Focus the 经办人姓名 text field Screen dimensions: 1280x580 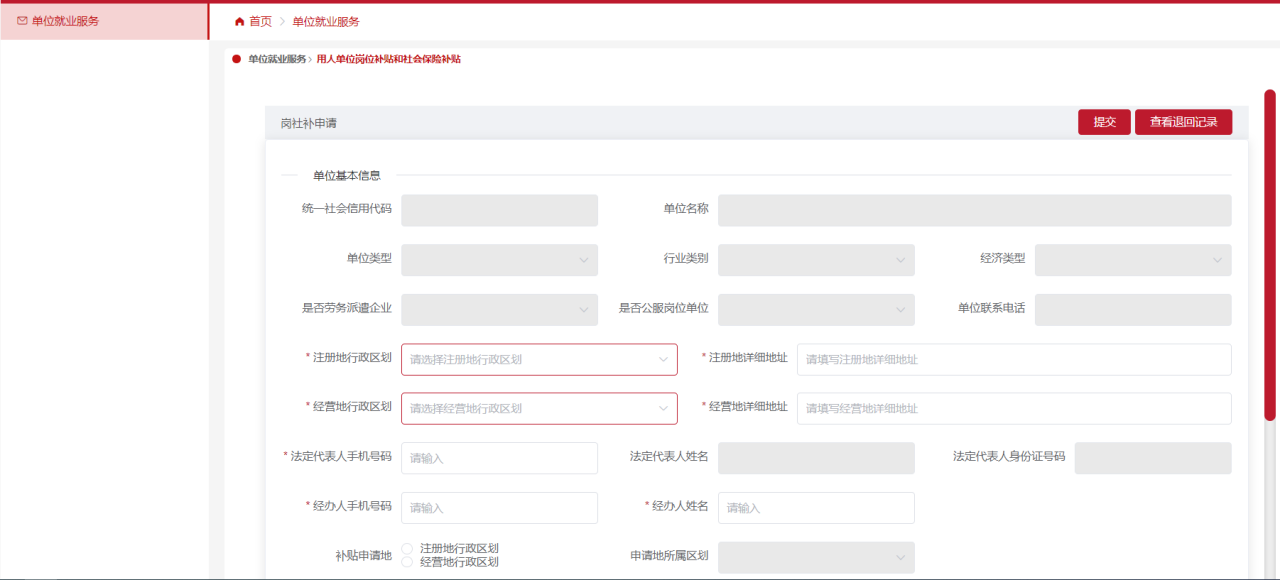point(816,508)
